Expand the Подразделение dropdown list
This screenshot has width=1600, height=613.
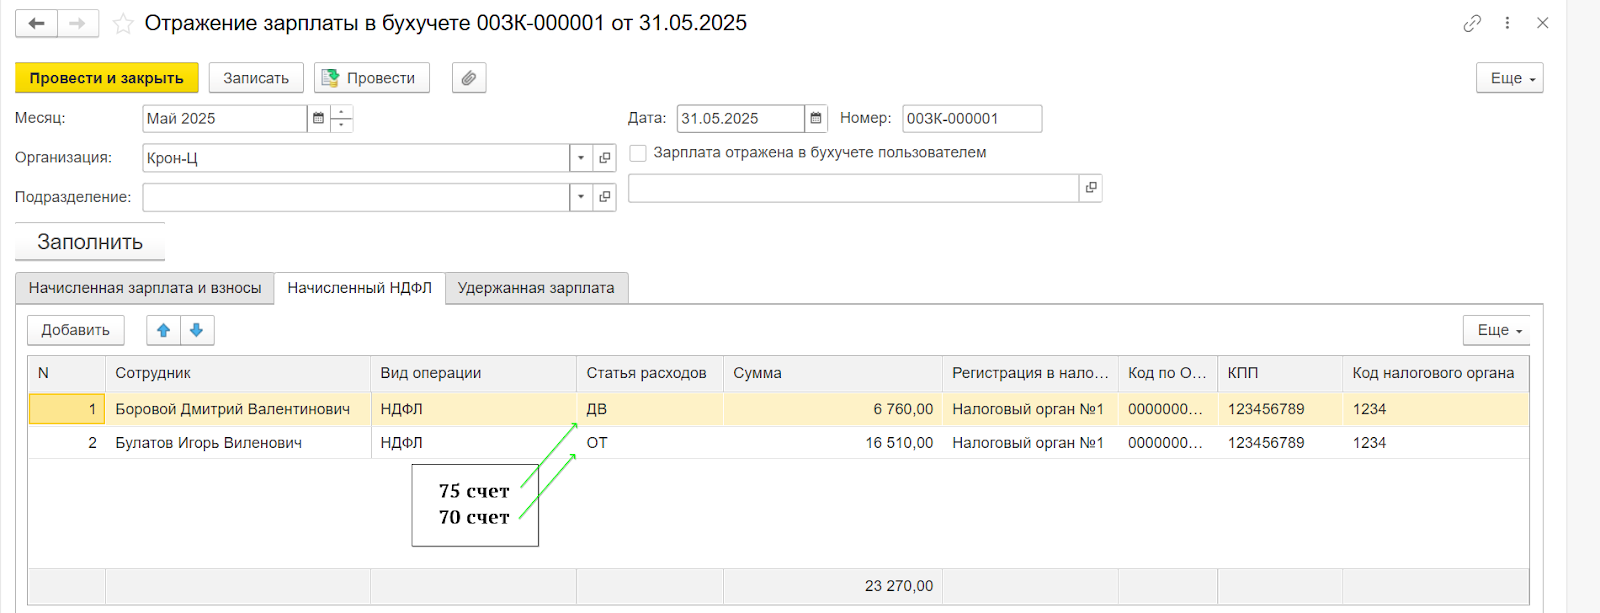pyautogui.click(x=581, y=197)
